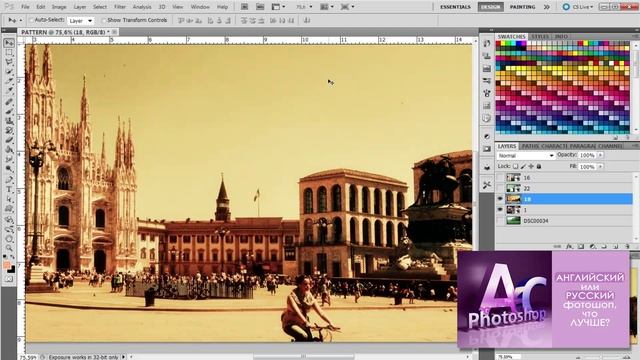Select the Dodge tool
The height and width of the screenshot is (360, 640).
point(9,169)
